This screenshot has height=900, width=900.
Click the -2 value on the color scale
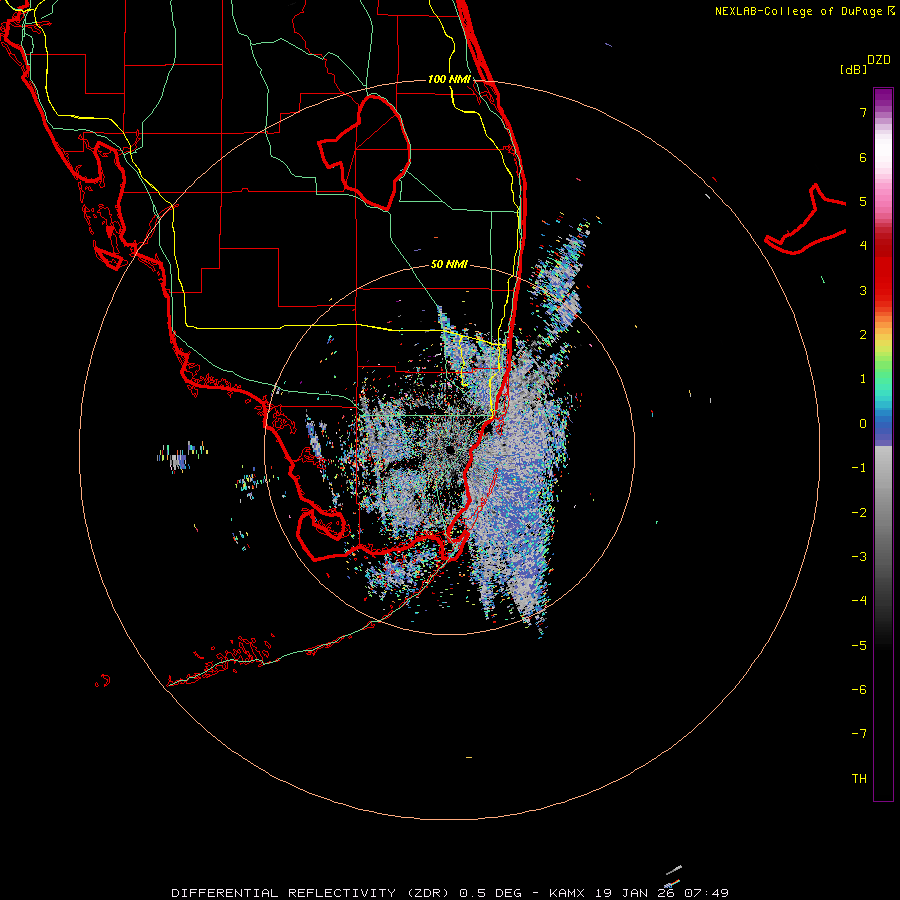pos(859,513)
